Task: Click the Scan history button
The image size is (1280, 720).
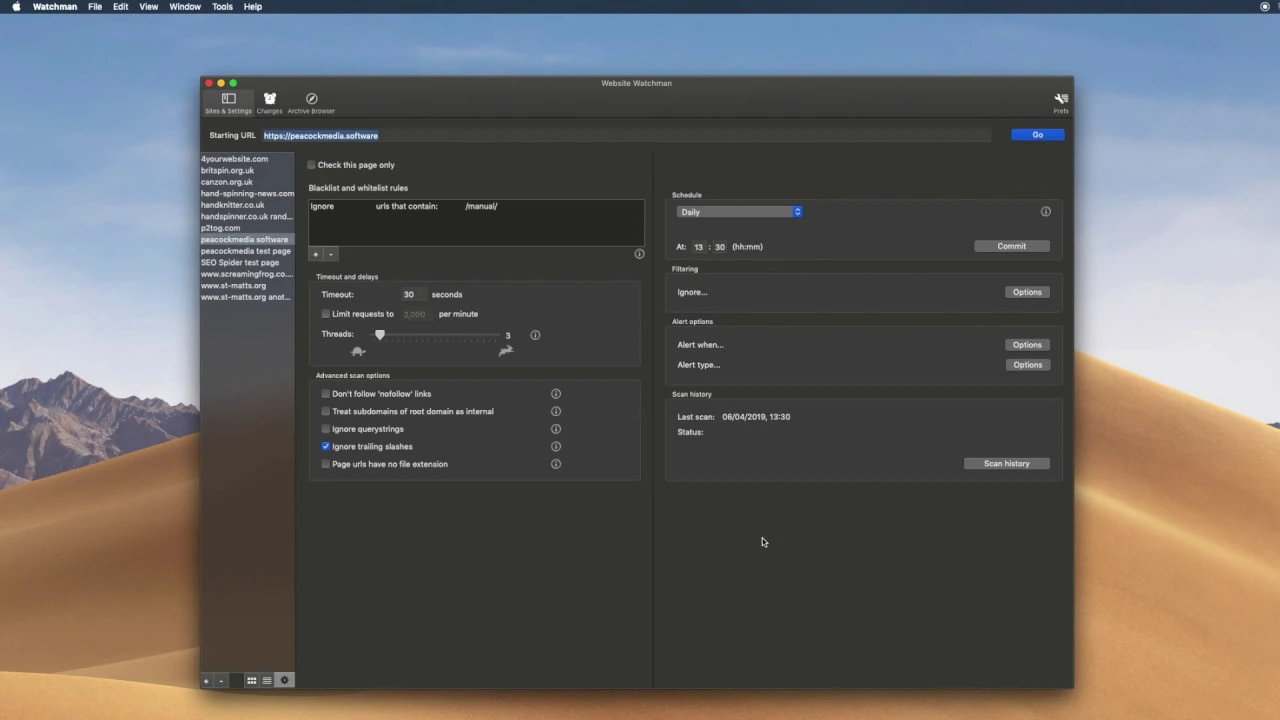Action: coord(1006,464)
